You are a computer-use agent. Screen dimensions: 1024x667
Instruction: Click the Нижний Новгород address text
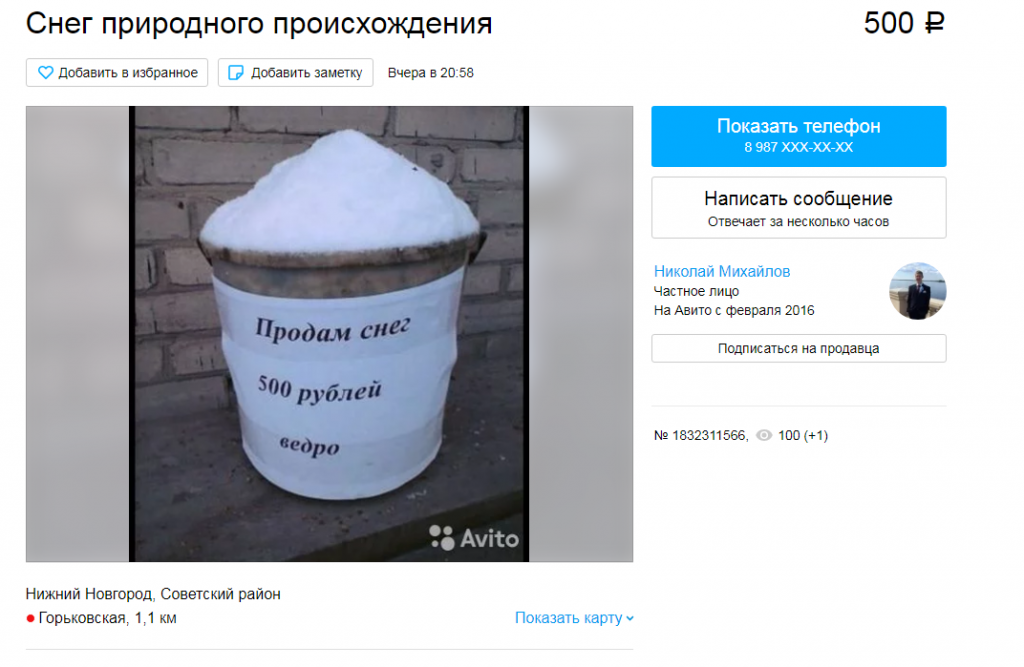pos(153,594)
